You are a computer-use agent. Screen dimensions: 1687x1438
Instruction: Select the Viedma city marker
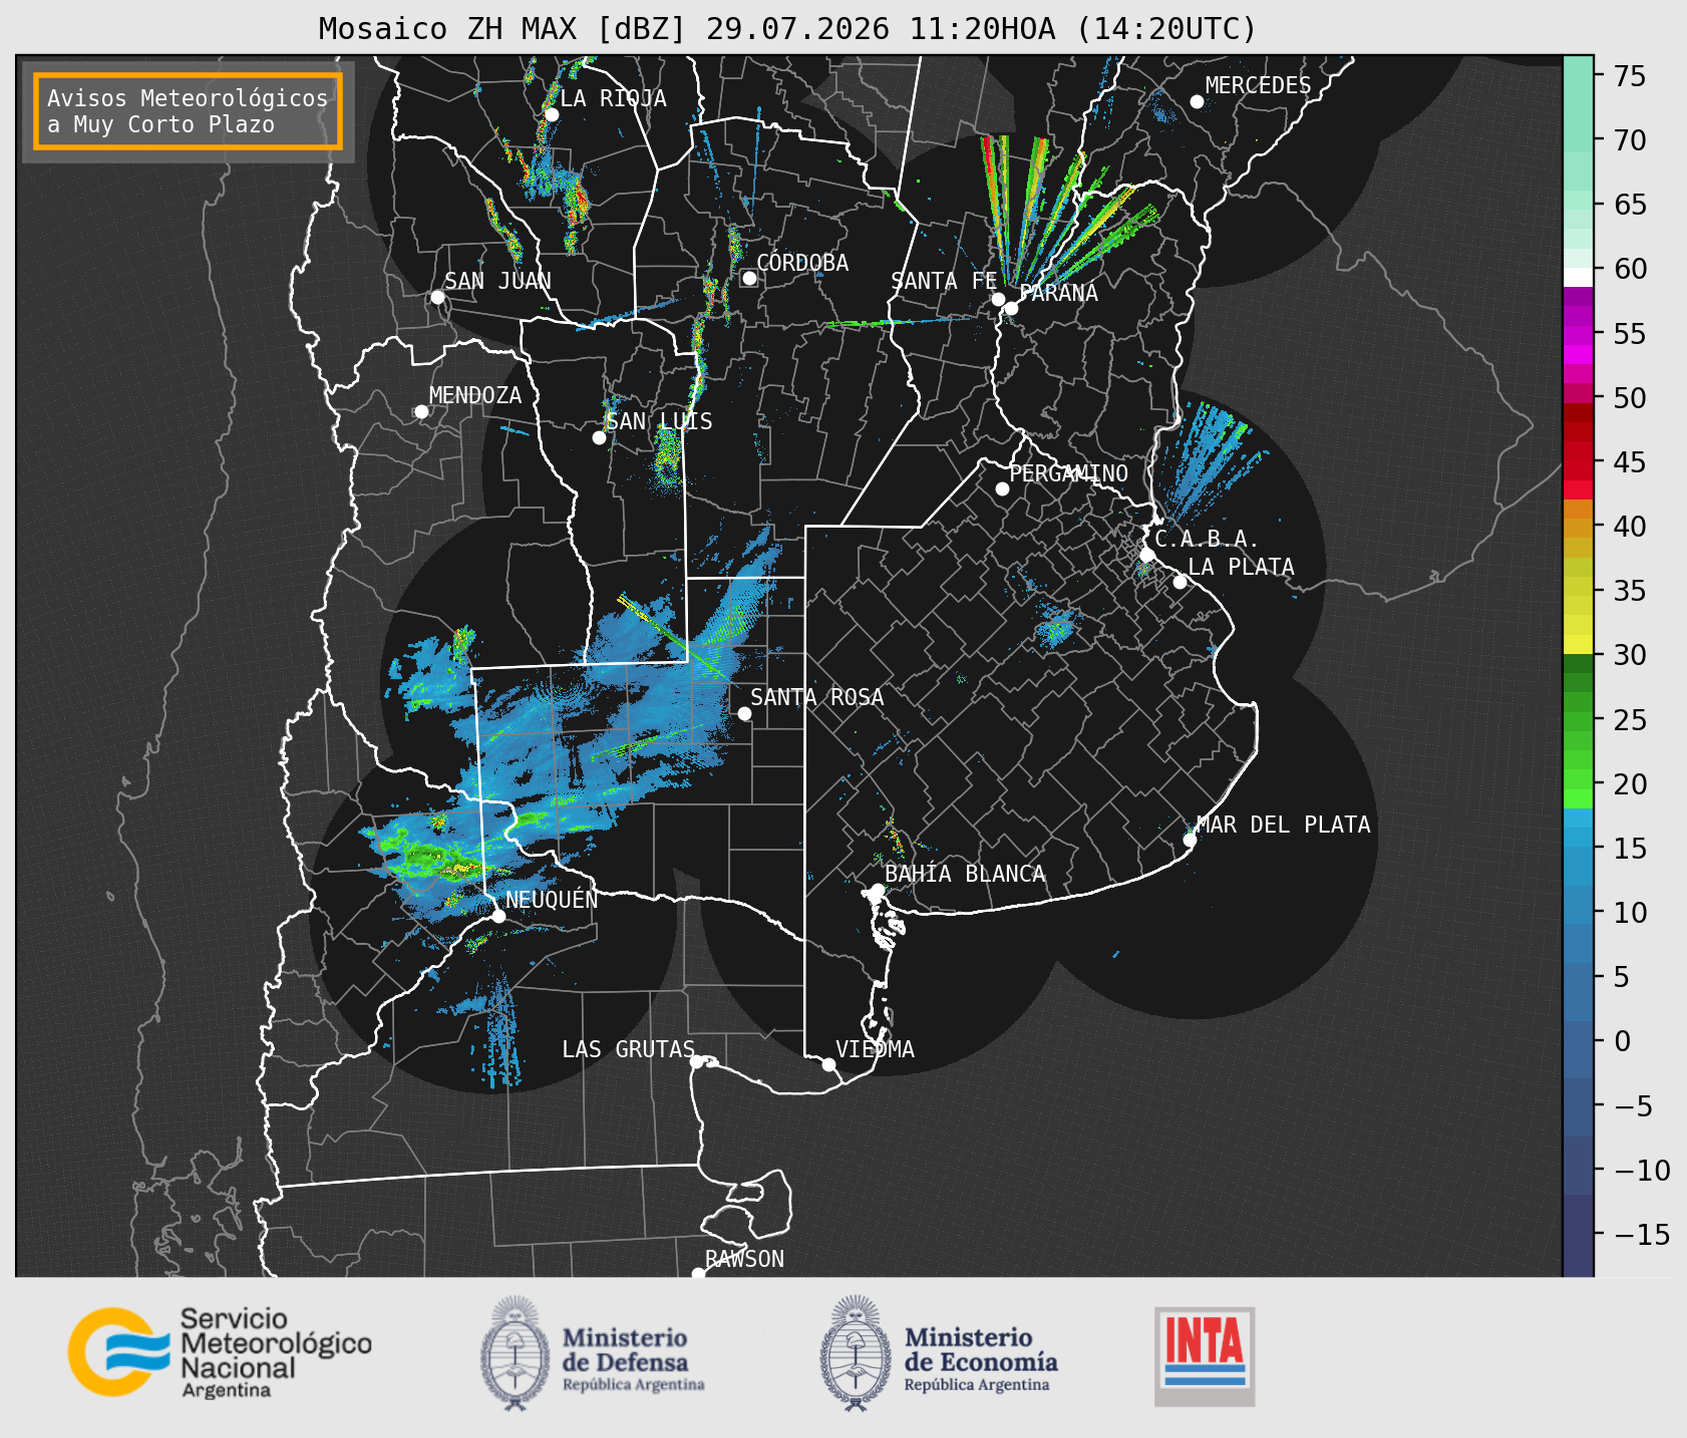pos(829,1064)
